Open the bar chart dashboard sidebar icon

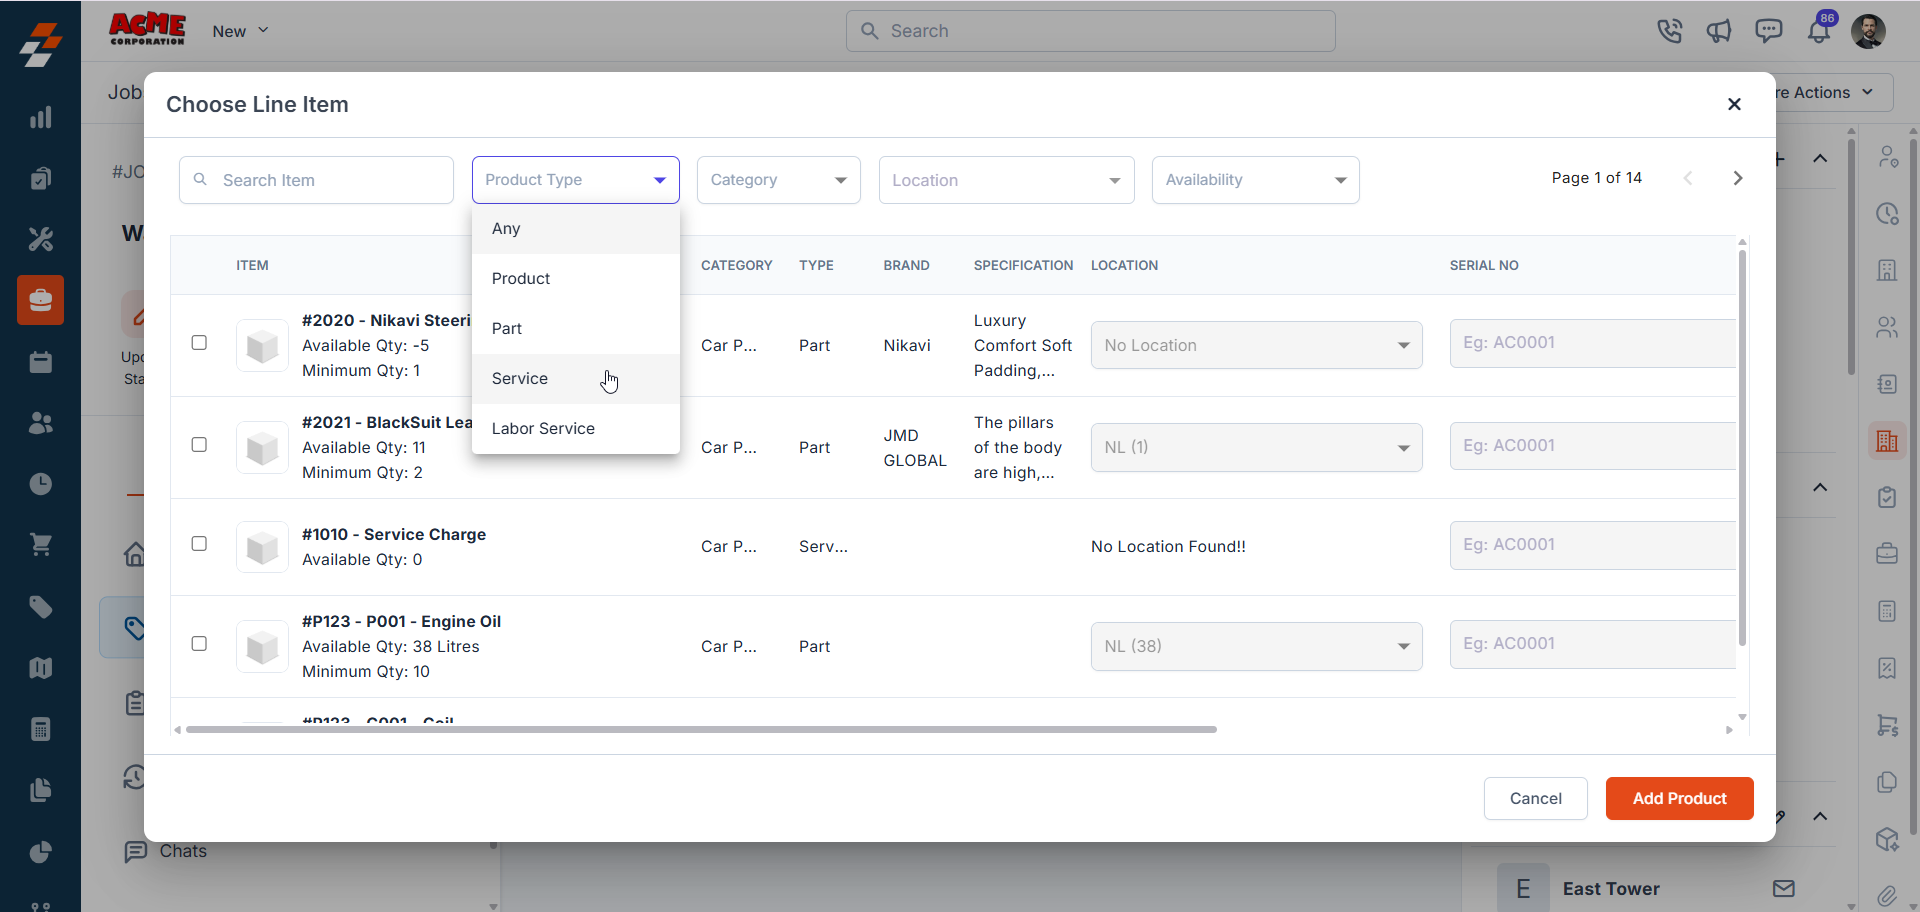[x=41, y=117]
